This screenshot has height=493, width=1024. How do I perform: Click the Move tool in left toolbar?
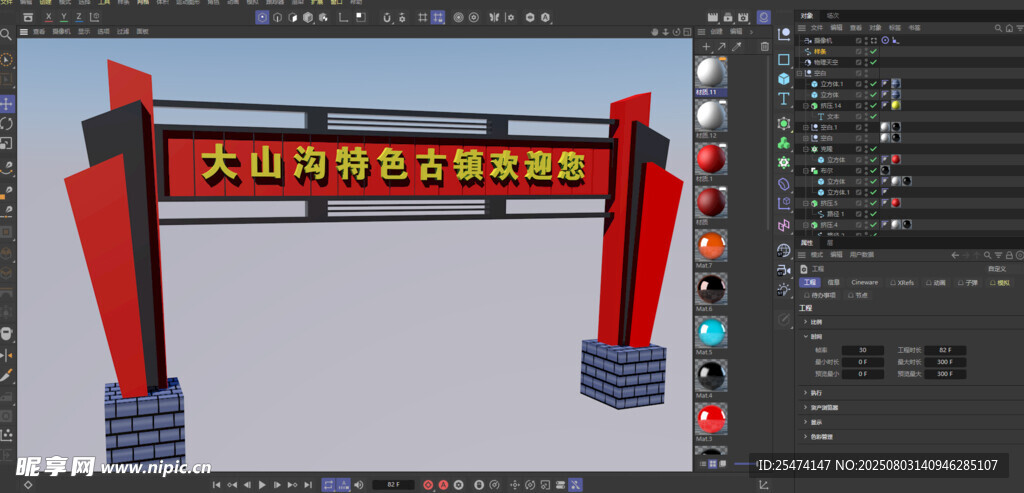(7, 103)
